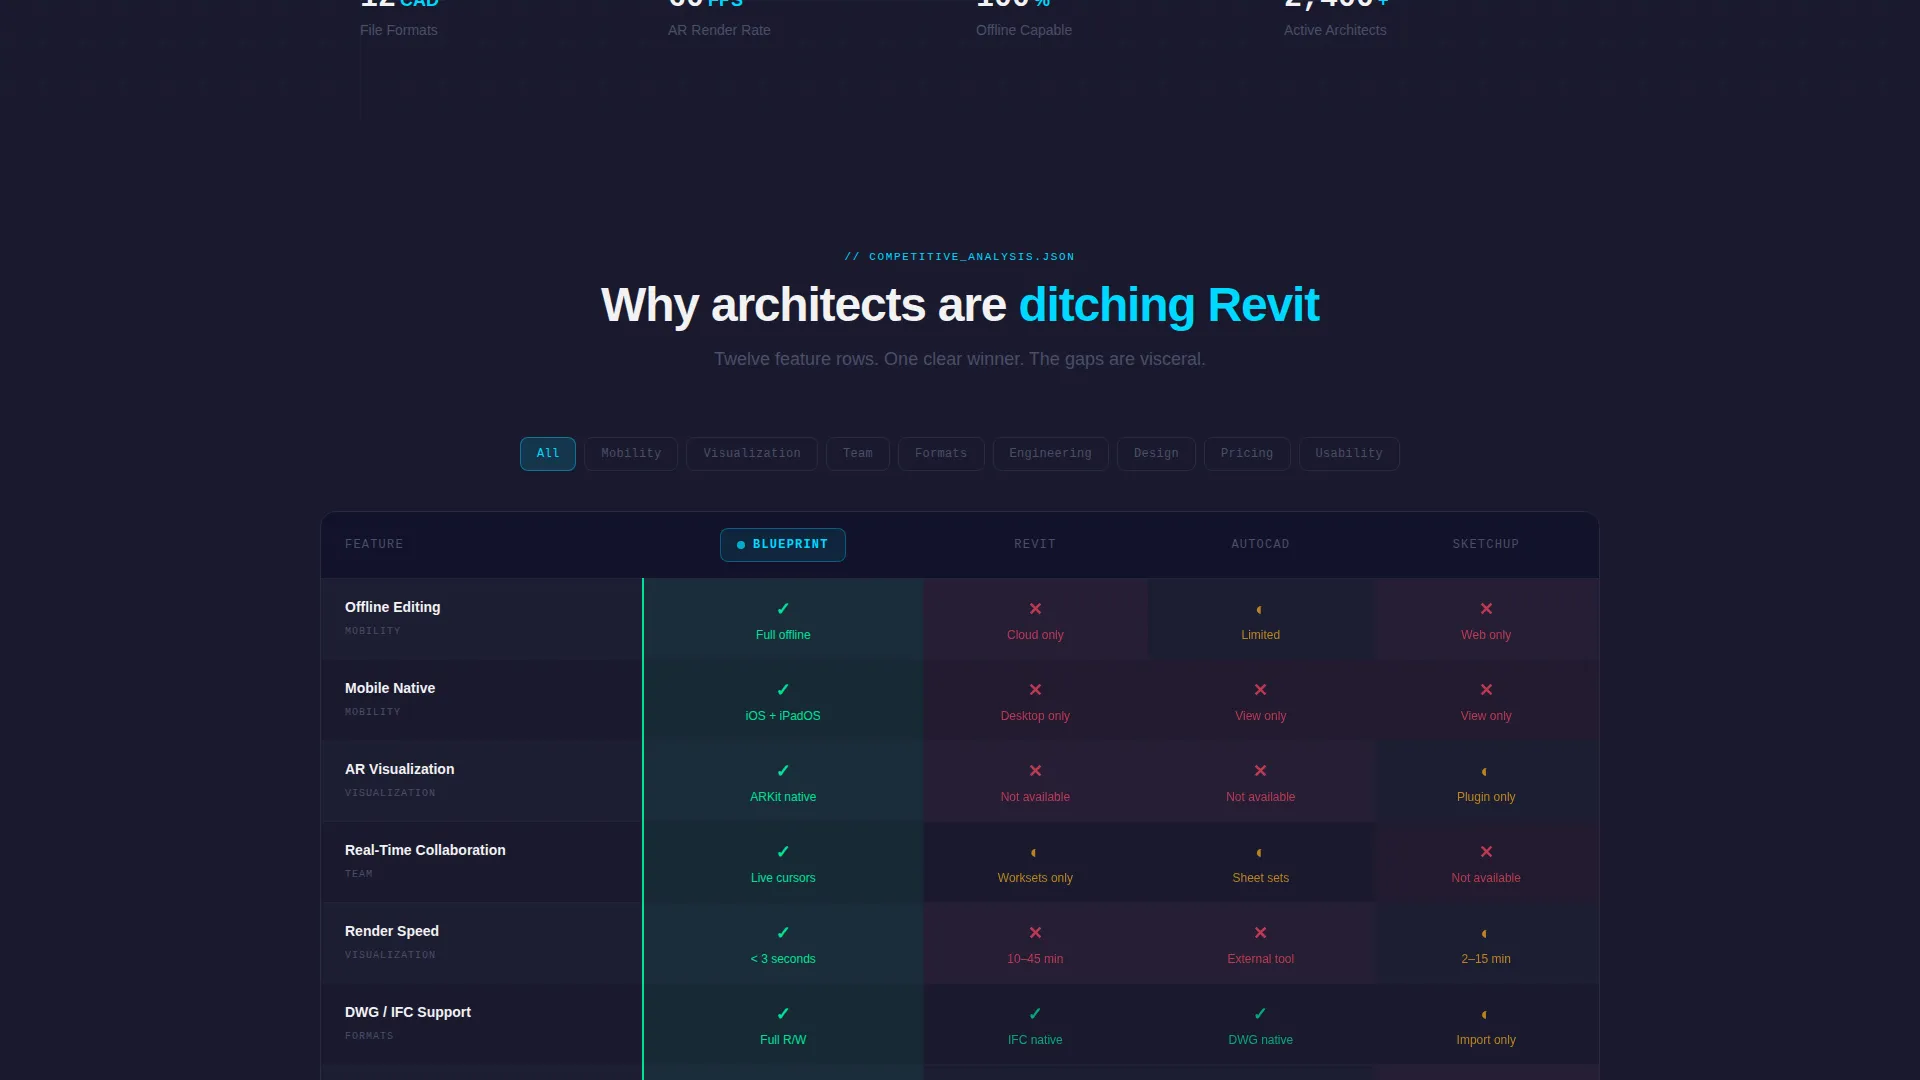Viewport: 1920px width, 1080px height.
Task: Switch to the Design filter
Action: pyautogui.click(x=1156, y=454)
